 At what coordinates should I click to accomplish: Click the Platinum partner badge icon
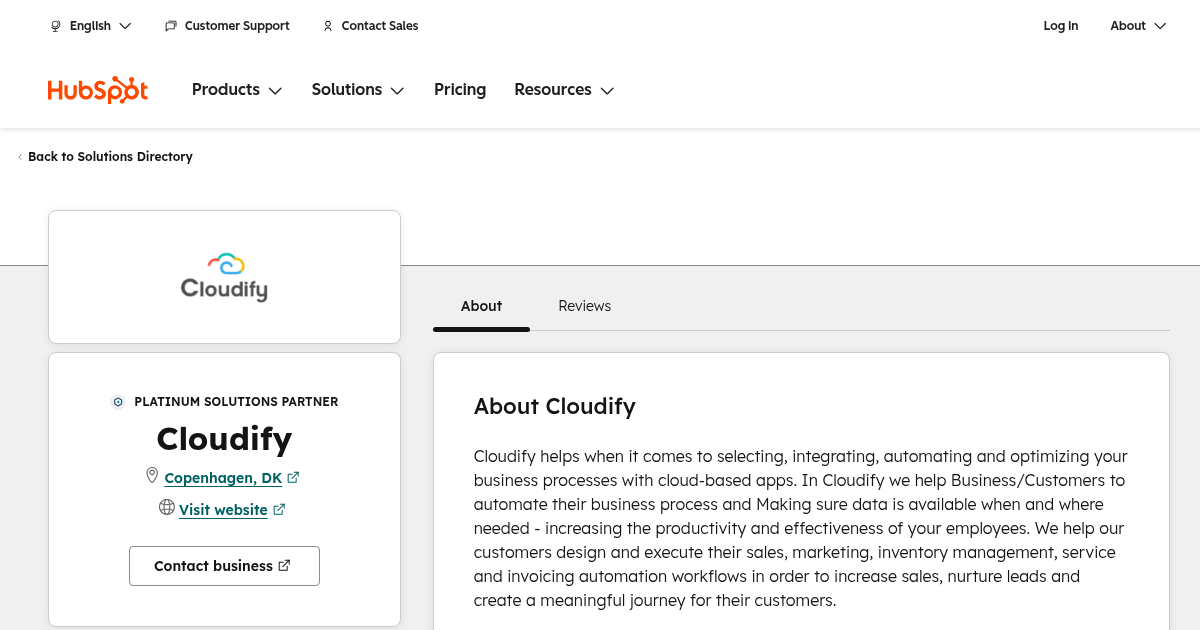[x=118, y=402]
